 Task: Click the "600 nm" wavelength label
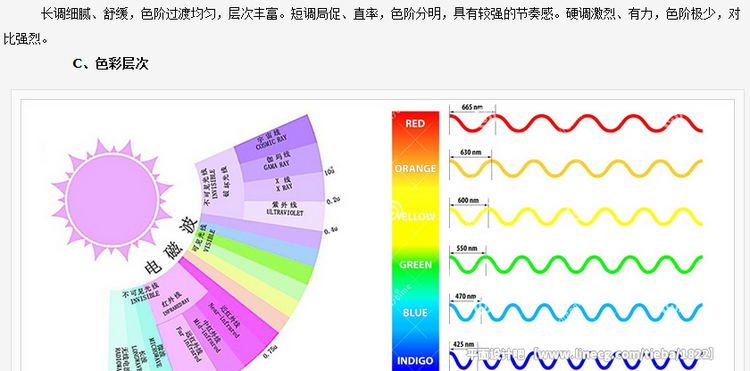[x=468, y=200]
